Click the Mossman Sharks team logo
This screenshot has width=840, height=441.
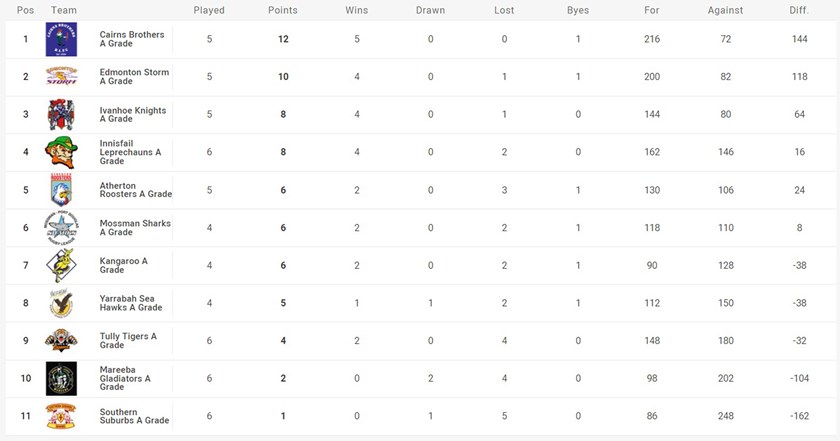(x=61, y=228)
